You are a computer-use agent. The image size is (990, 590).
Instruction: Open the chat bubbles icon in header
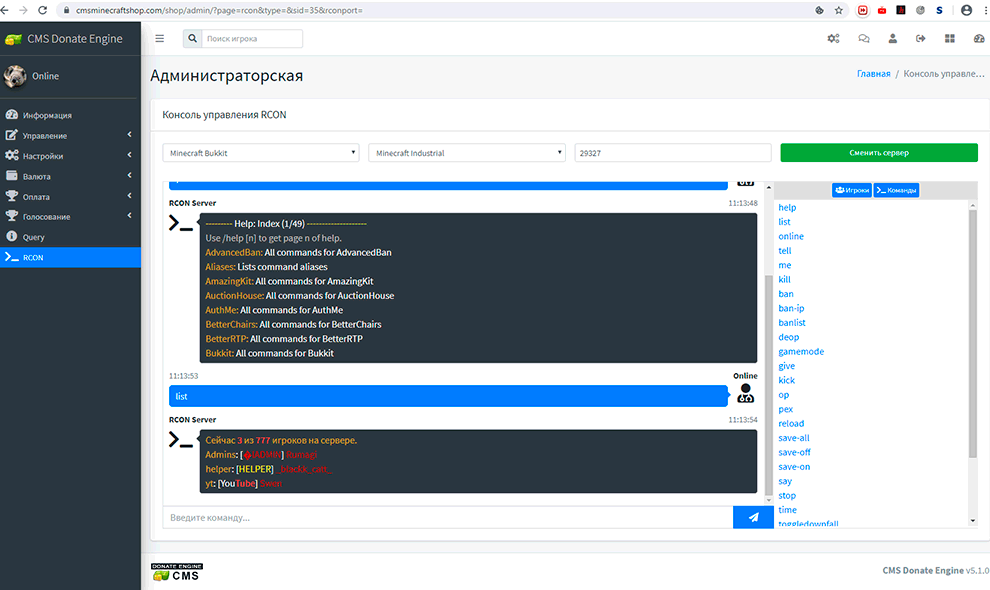tap(863, 39)
